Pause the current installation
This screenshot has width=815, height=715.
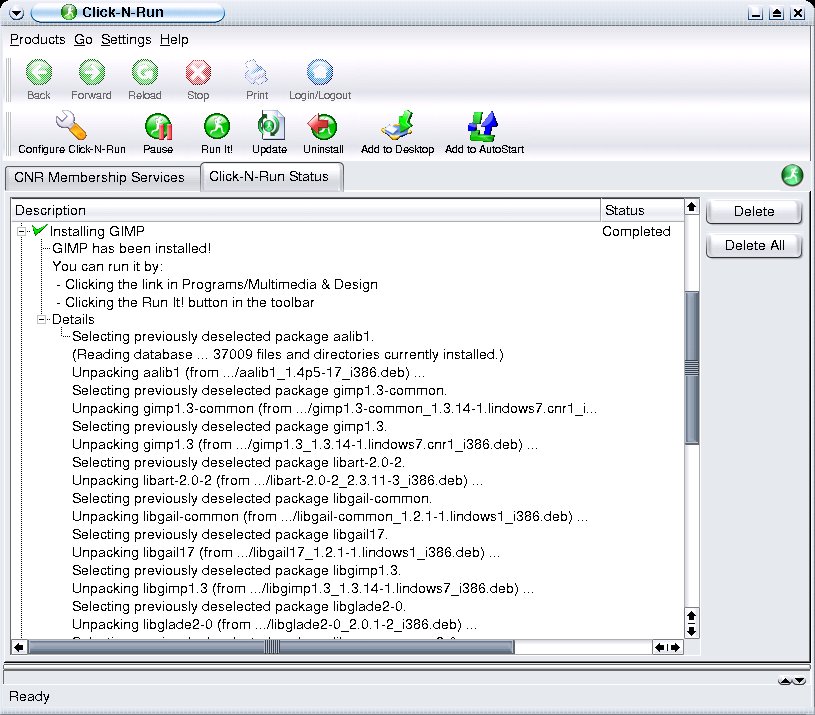point(158,133)
